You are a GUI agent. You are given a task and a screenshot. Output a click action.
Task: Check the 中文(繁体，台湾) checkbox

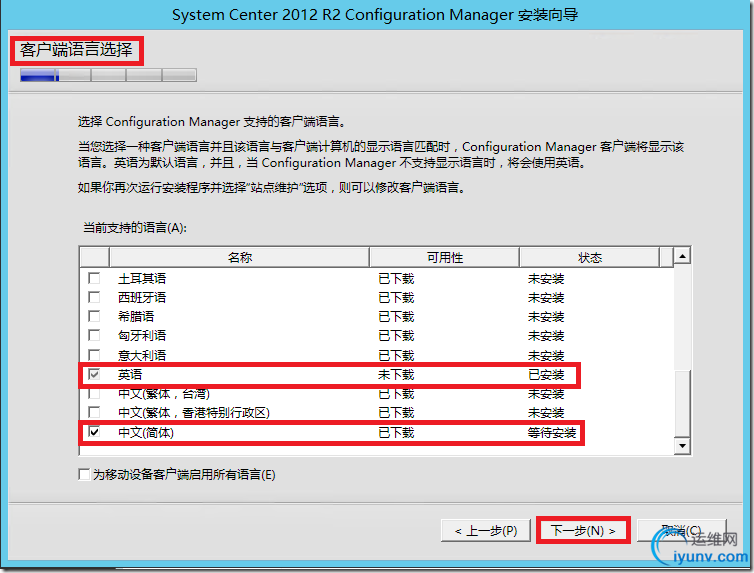pos(94,394)
